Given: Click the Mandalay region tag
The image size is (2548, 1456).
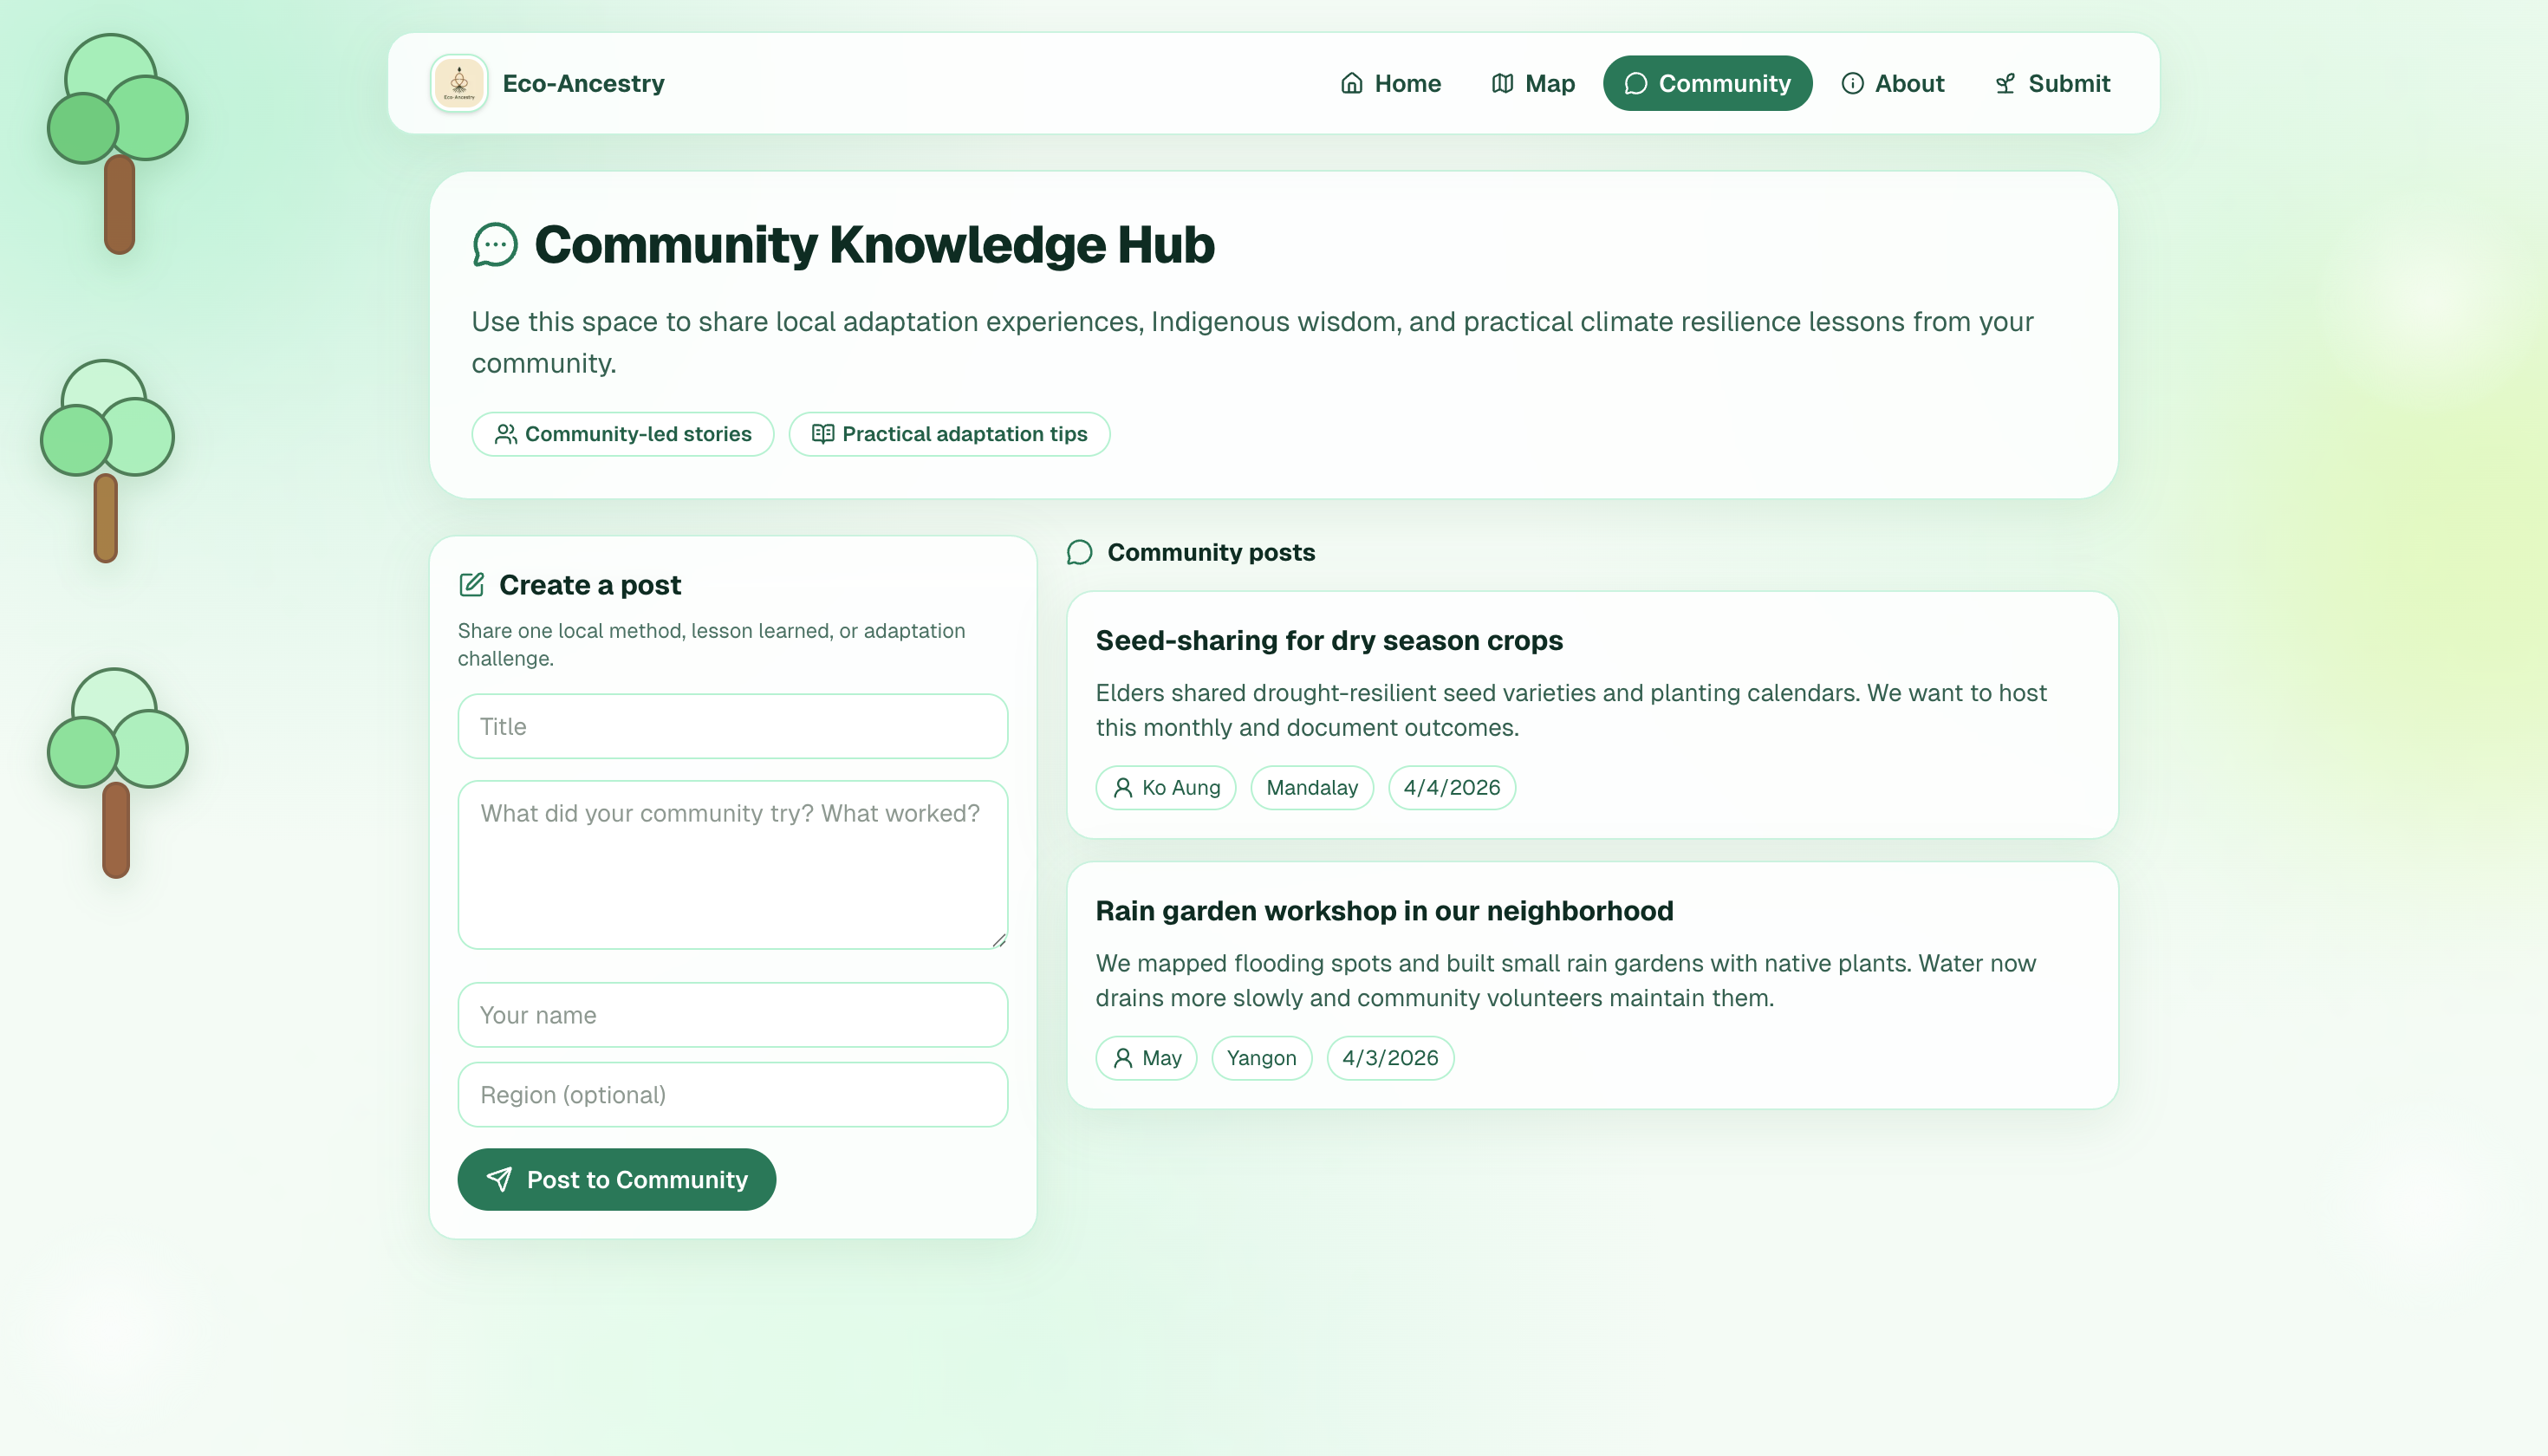Looking at the screenshot, I should tap(1311, 788).
